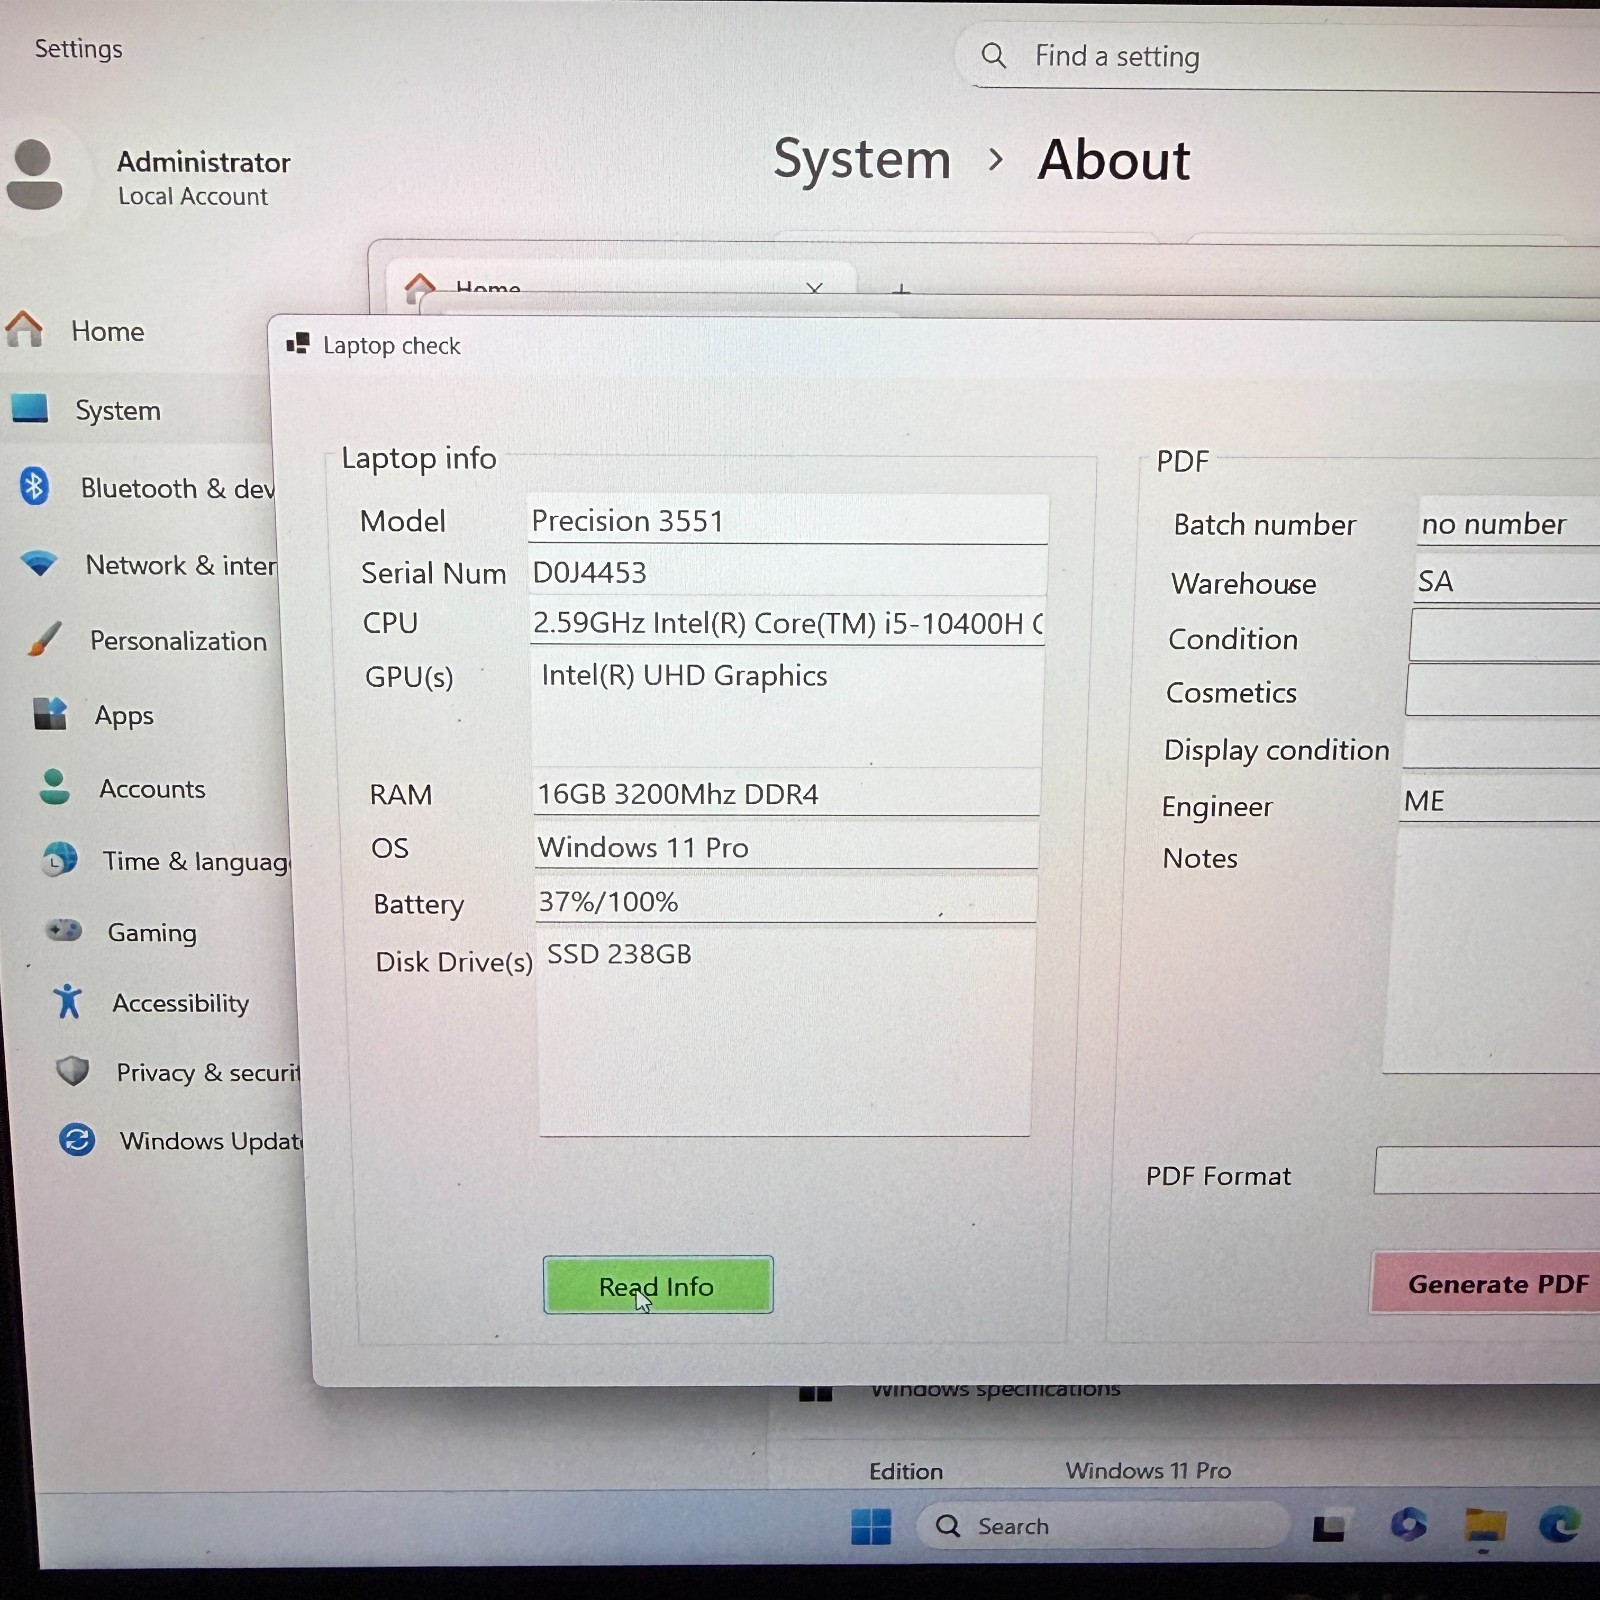Open Windows Update settings
Image resolution: width=1600 pixels, height=1600 pixels.
tap(210, 1141)
